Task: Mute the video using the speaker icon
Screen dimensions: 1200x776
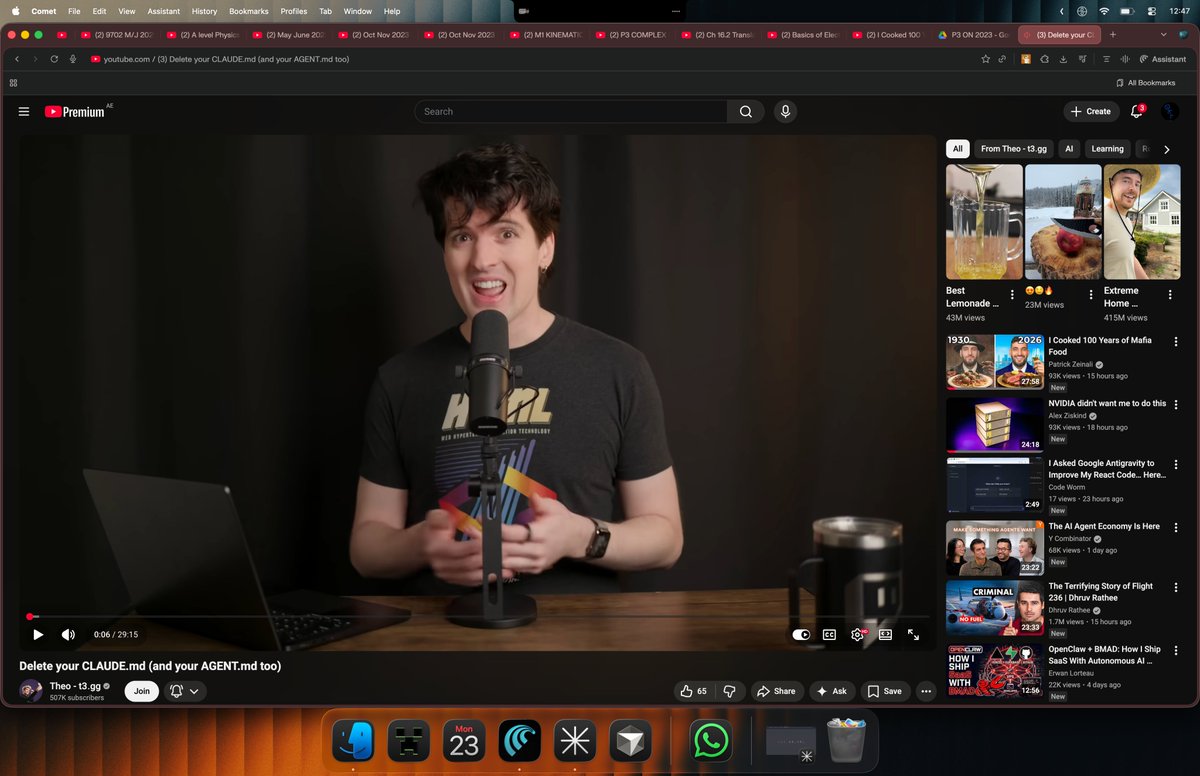Action: pyautogui.click(x=68, y=635)
